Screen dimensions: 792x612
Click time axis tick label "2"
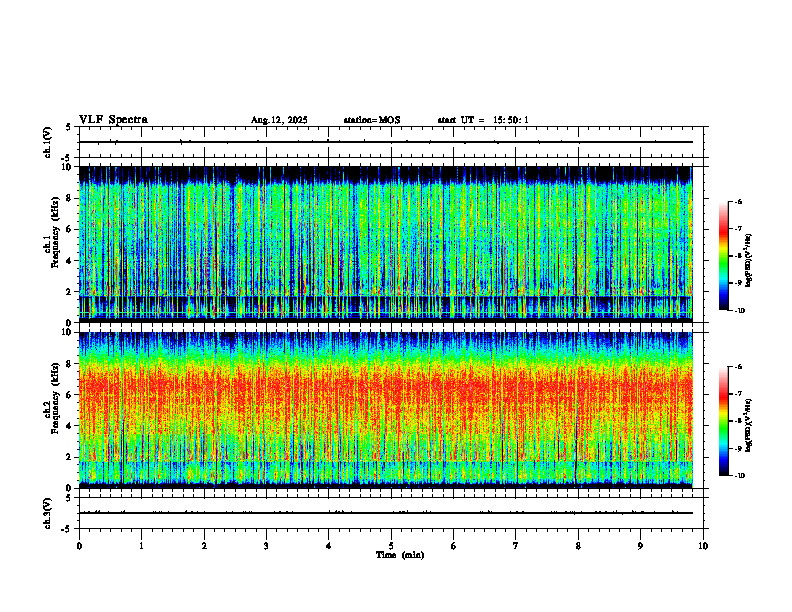tap(204, 546)
